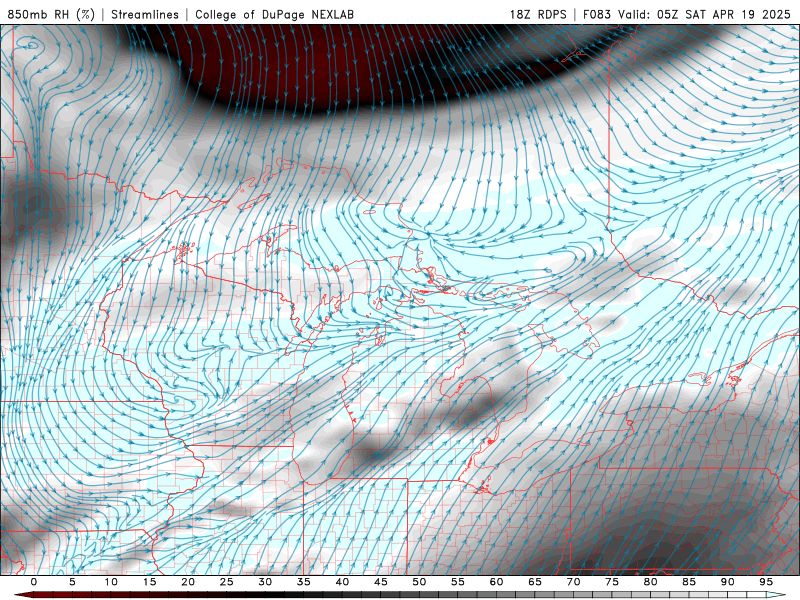
Task: Click the '18Z RDPS' model label
Action: [538, 14]
